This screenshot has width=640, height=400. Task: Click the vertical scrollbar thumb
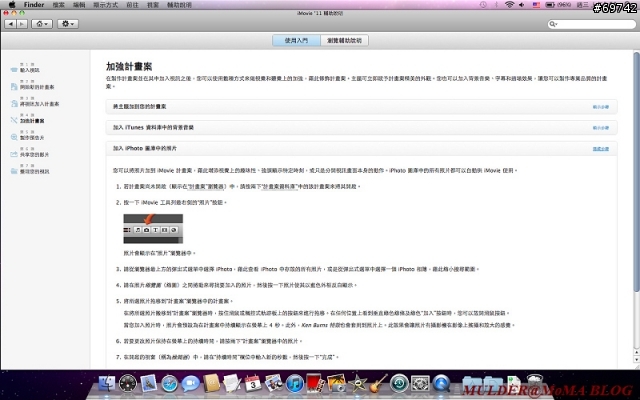[636, 171]
